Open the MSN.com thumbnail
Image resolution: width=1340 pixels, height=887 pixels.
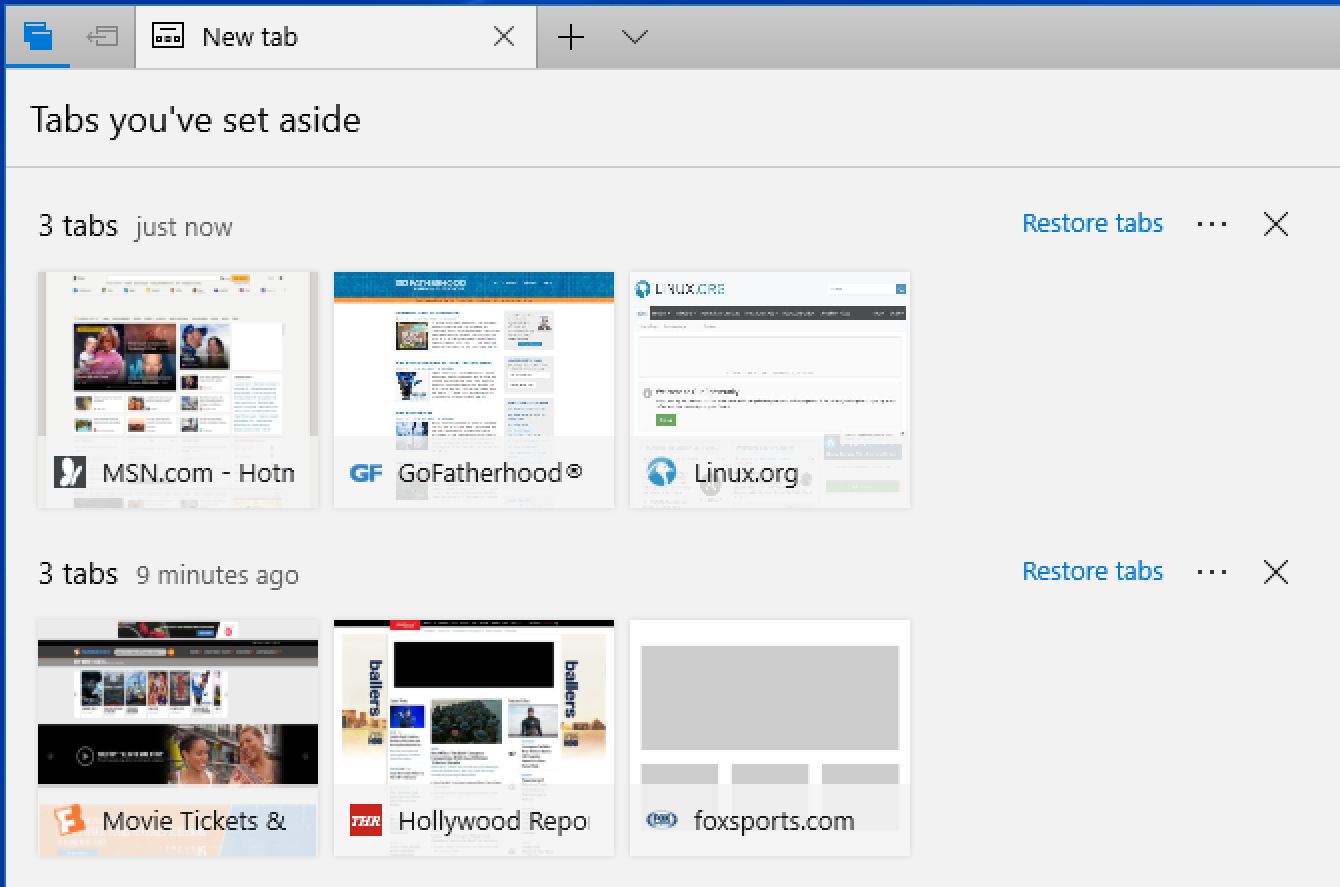178,390
